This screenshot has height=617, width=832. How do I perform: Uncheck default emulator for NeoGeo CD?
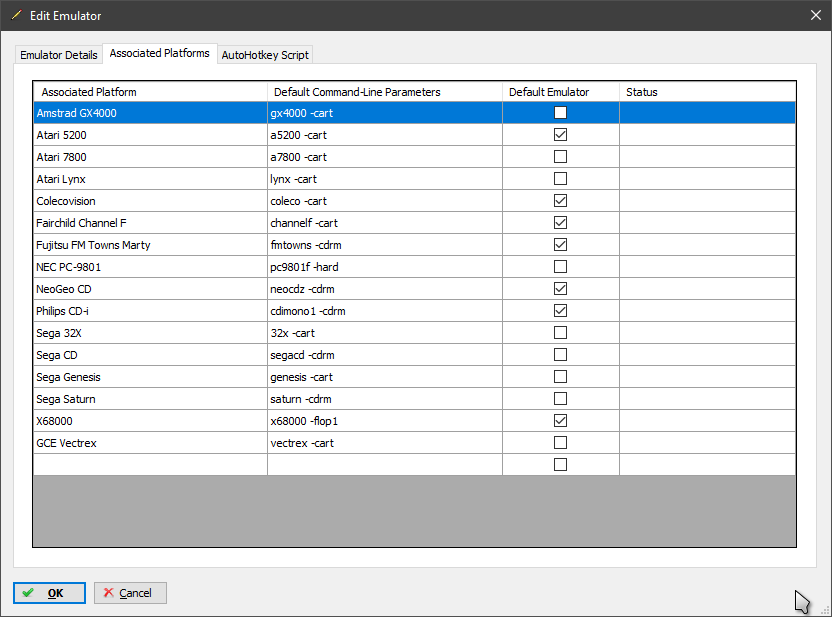[x=560, y=289]
